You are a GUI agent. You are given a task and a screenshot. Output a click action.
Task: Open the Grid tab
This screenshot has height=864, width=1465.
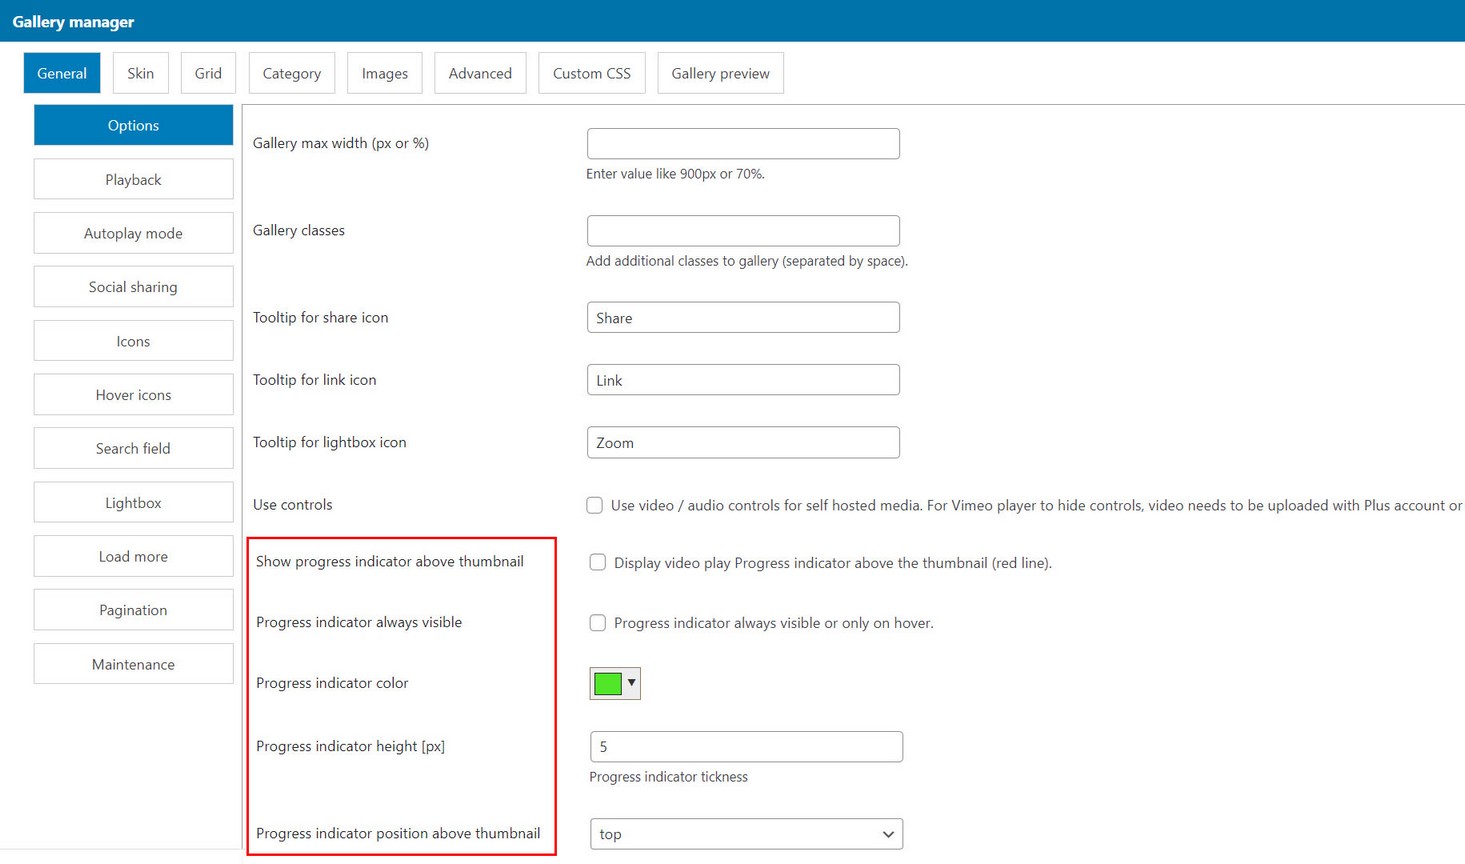pos(208,73)
